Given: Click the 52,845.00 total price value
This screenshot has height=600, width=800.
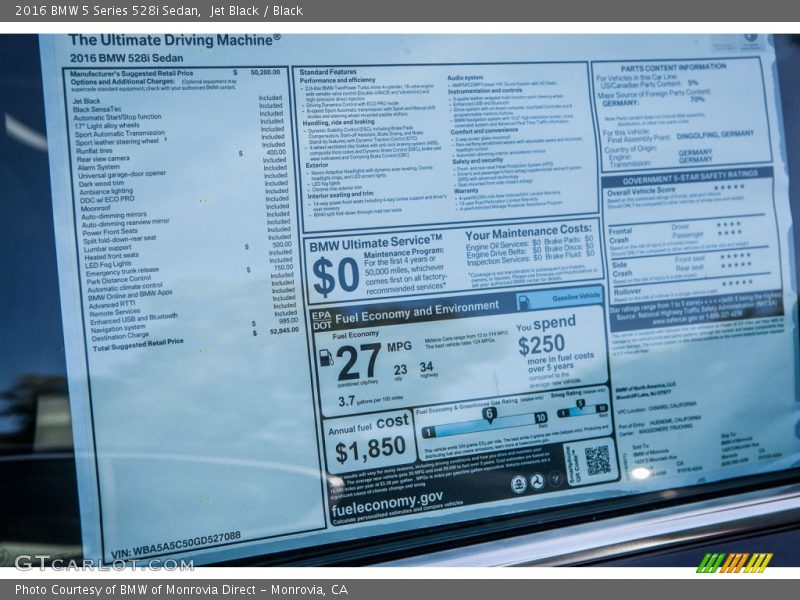Looking at the screenshot, I should click(x=285, y=331).
